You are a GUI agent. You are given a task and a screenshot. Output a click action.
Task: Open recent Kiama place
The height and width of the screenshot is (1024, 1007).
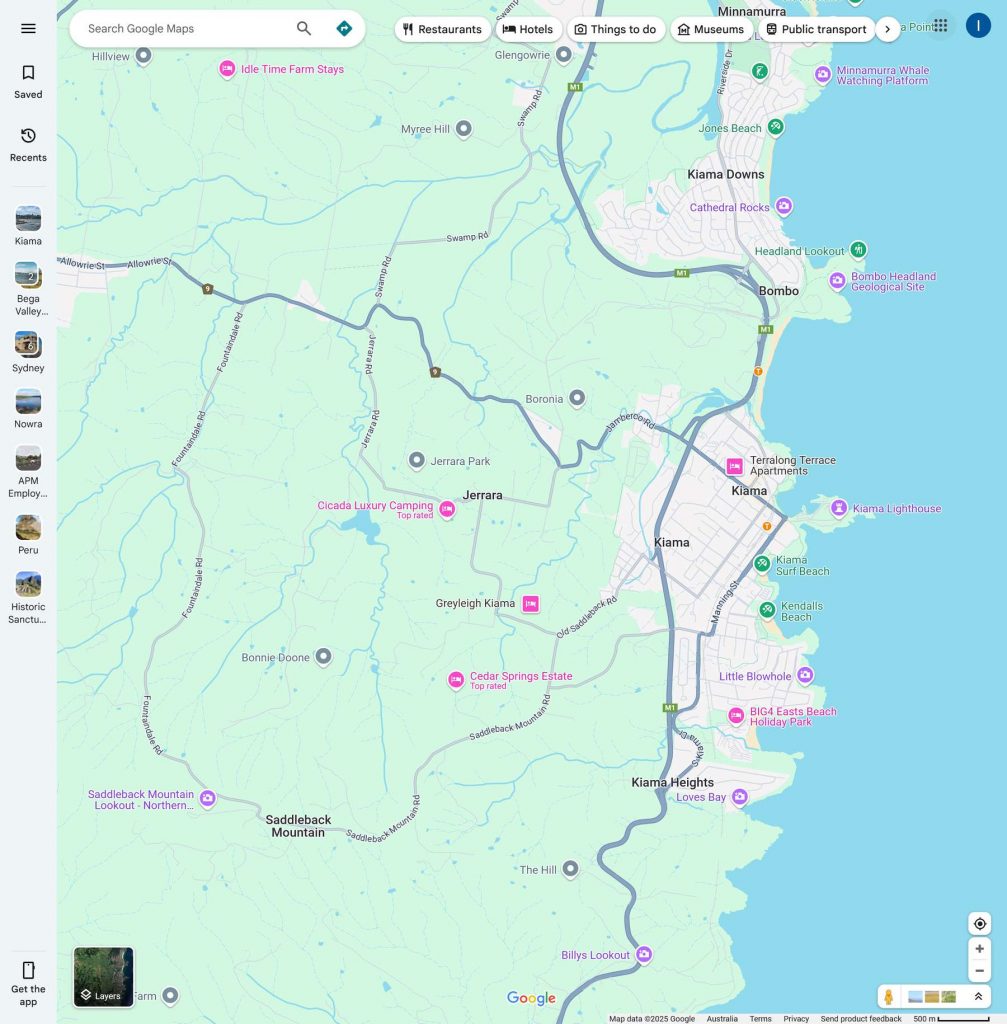click(x=28, y=226)
